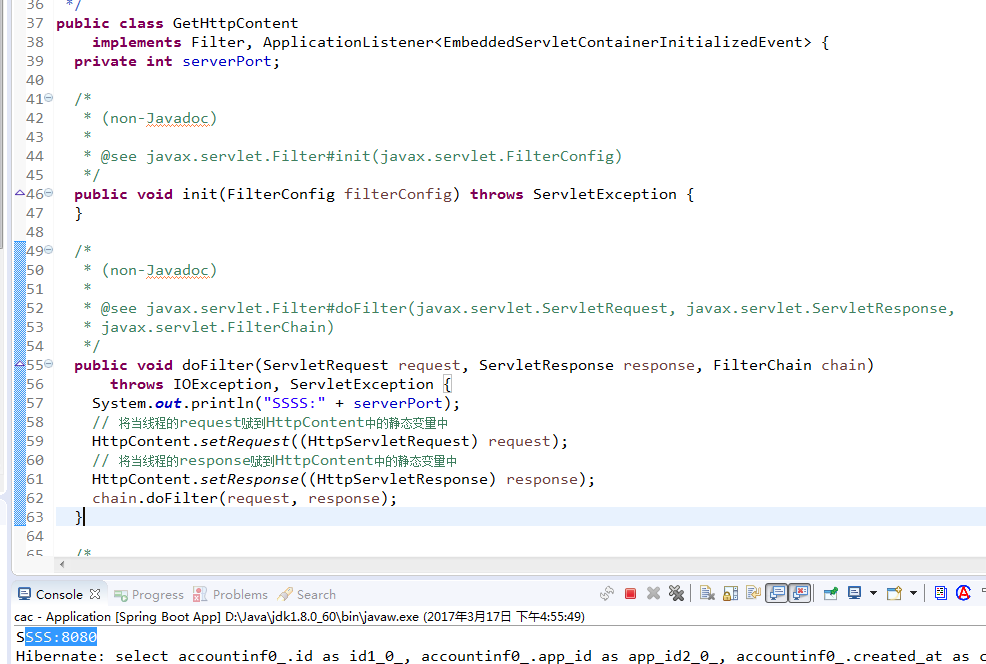Click the editor horizontal scrollbar left arrow

point(62,564)
